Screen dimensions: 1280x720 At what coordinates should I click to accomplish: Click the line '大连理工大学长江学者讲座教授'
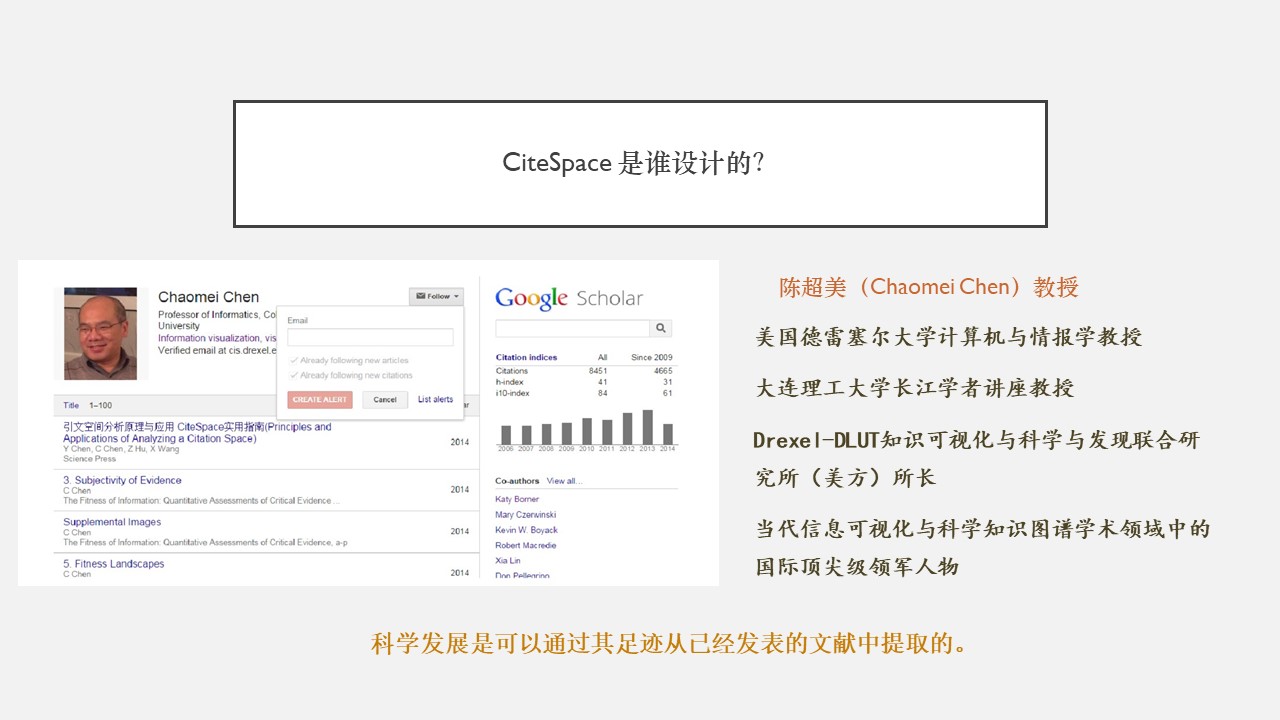pos(915,388)
